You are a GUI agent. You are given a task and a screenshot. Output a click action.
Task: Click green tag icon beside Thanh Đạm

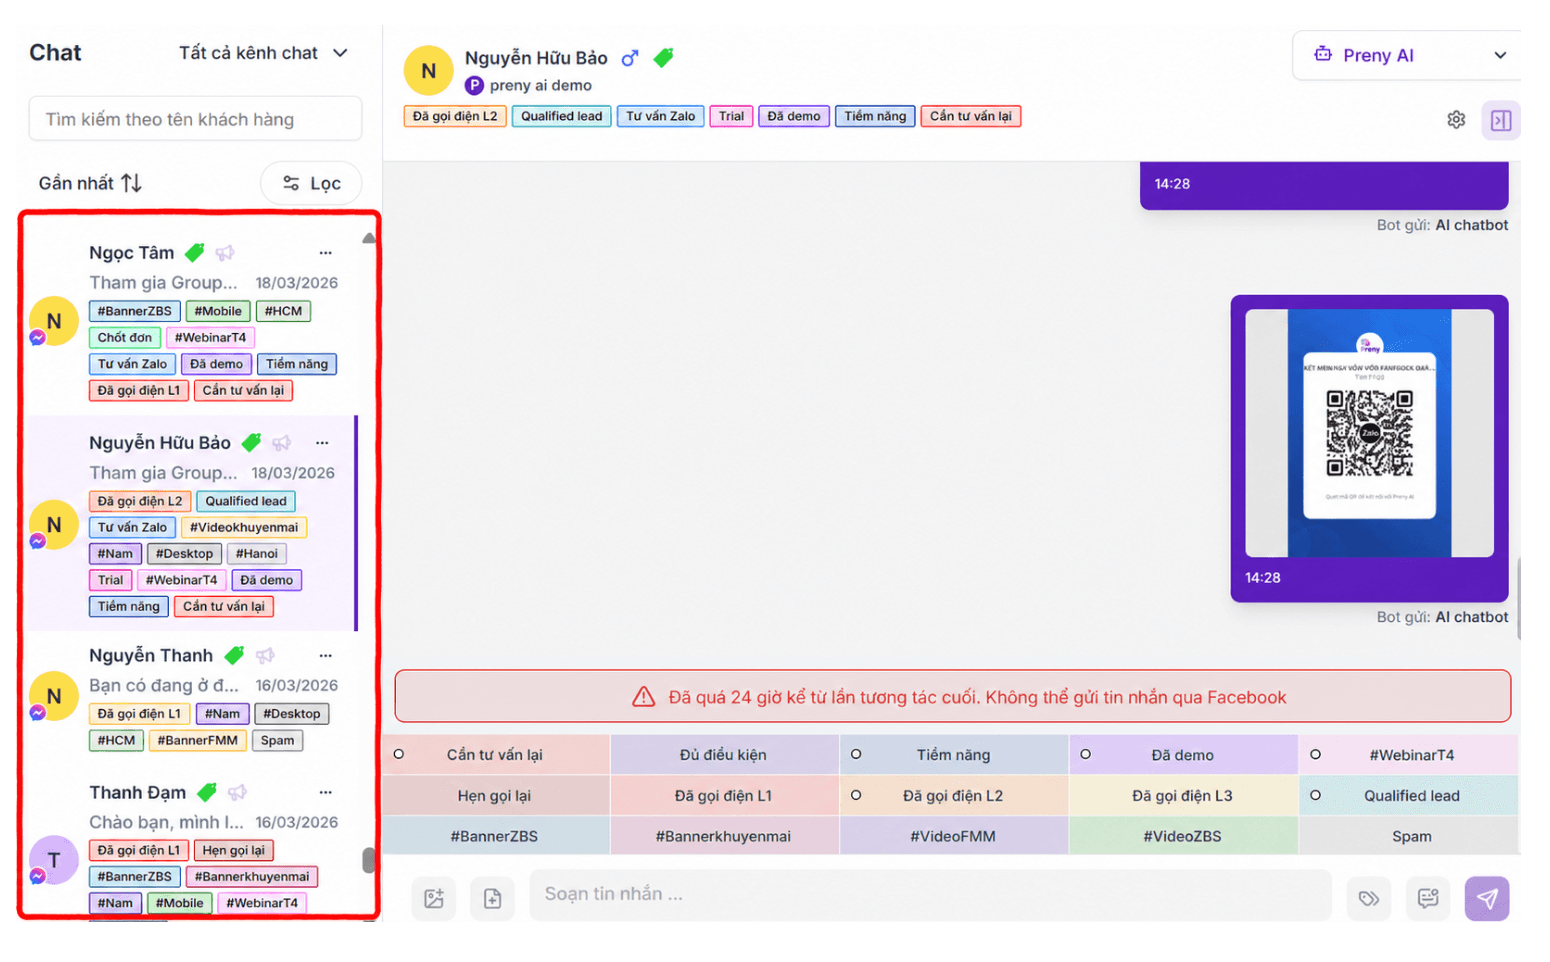point(207,792)
